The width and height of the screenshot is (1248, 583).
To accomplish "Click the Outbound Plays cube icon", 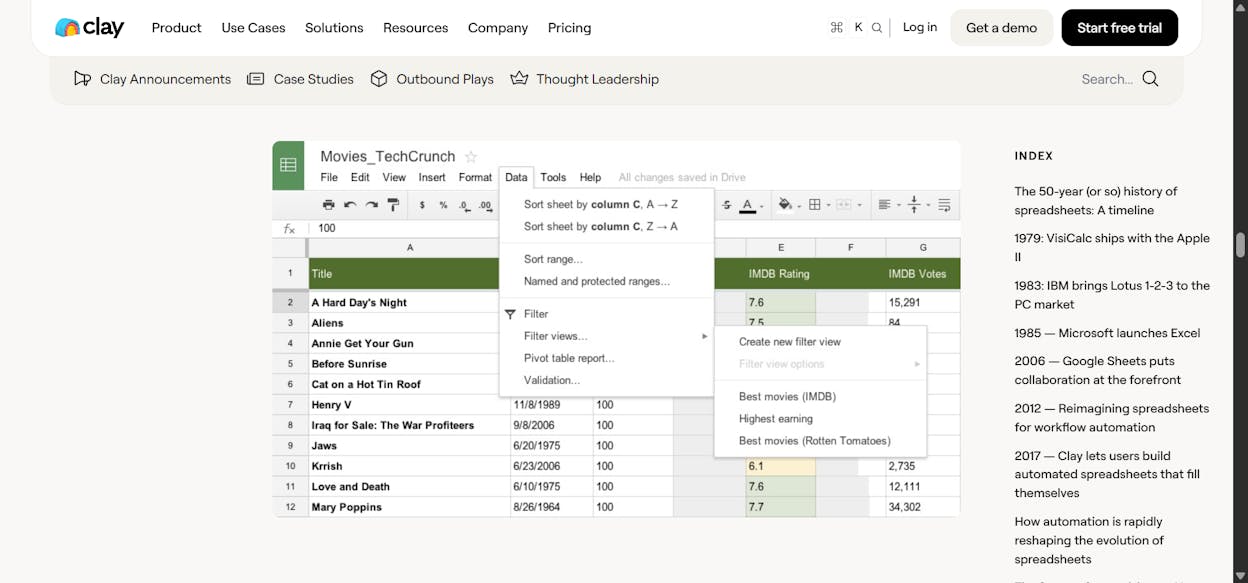I will [379, 79].
